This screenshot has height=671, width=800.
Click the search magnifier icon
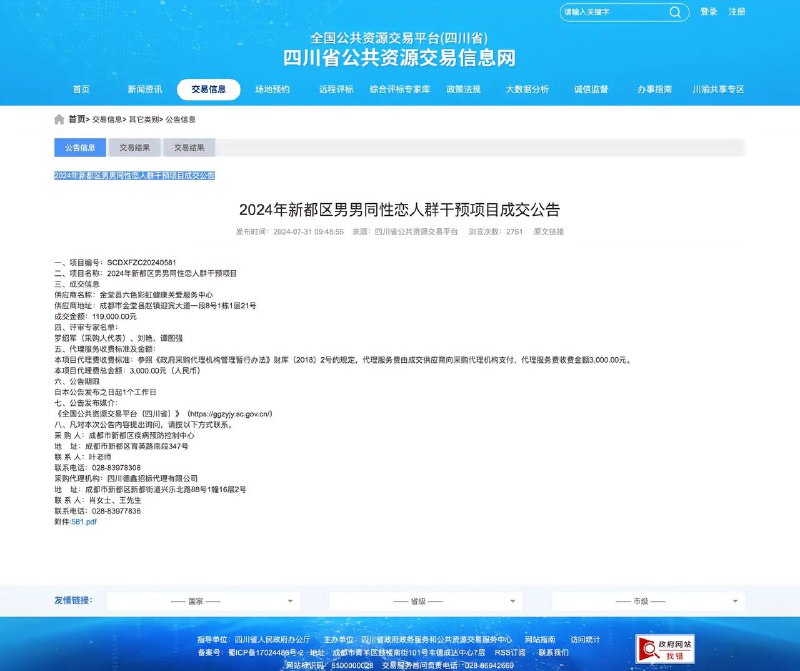[675, 13]
